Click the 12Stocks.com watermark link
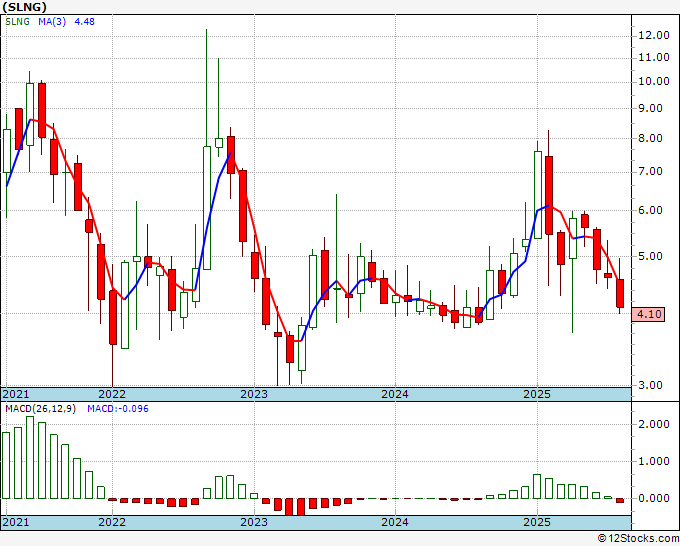This screenshot has width=680, height=546. tap(638, 538)
